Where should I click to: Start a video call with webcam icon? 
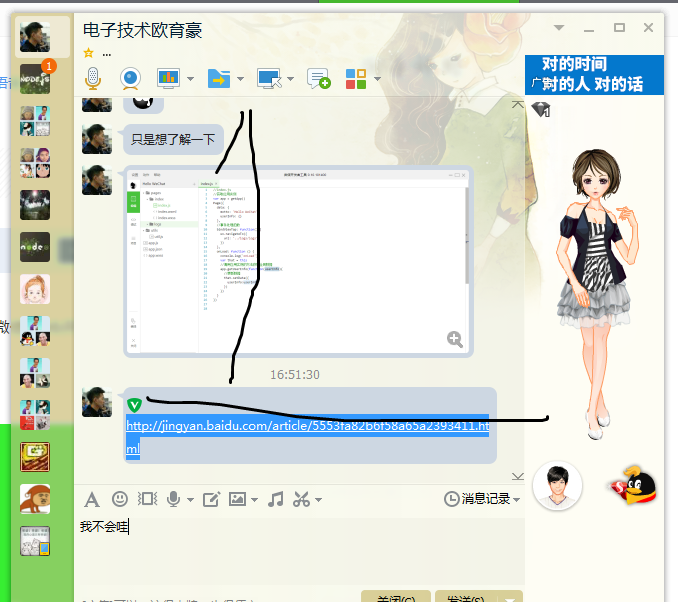[x=130, y=78]
